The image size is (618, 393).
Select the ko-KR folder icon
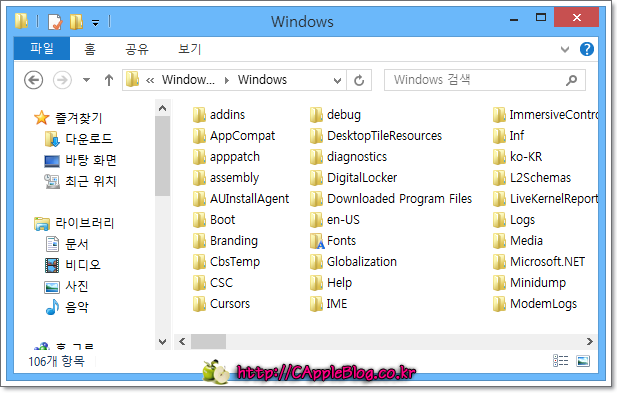pos(499,157)
